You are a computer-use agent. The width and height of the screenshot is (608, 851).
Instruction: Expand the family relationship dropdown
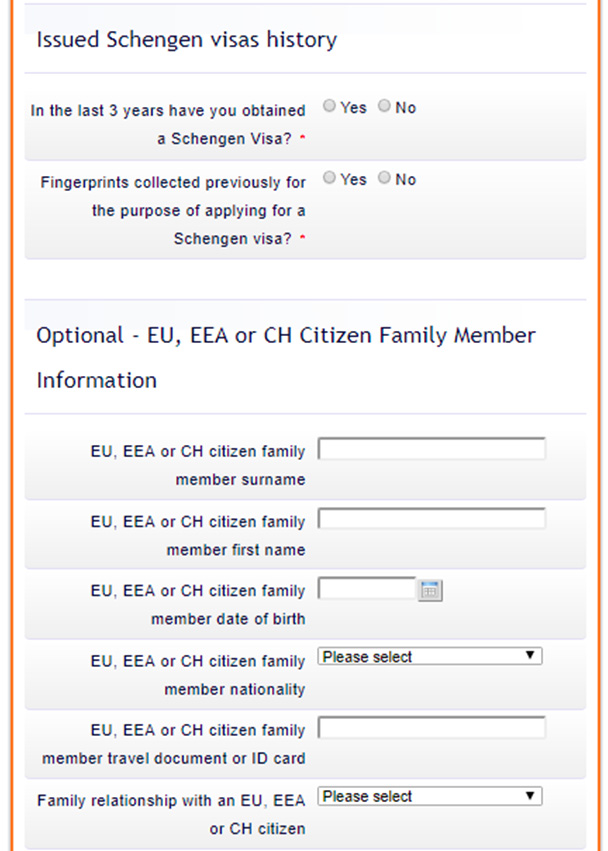click(430, 796)
